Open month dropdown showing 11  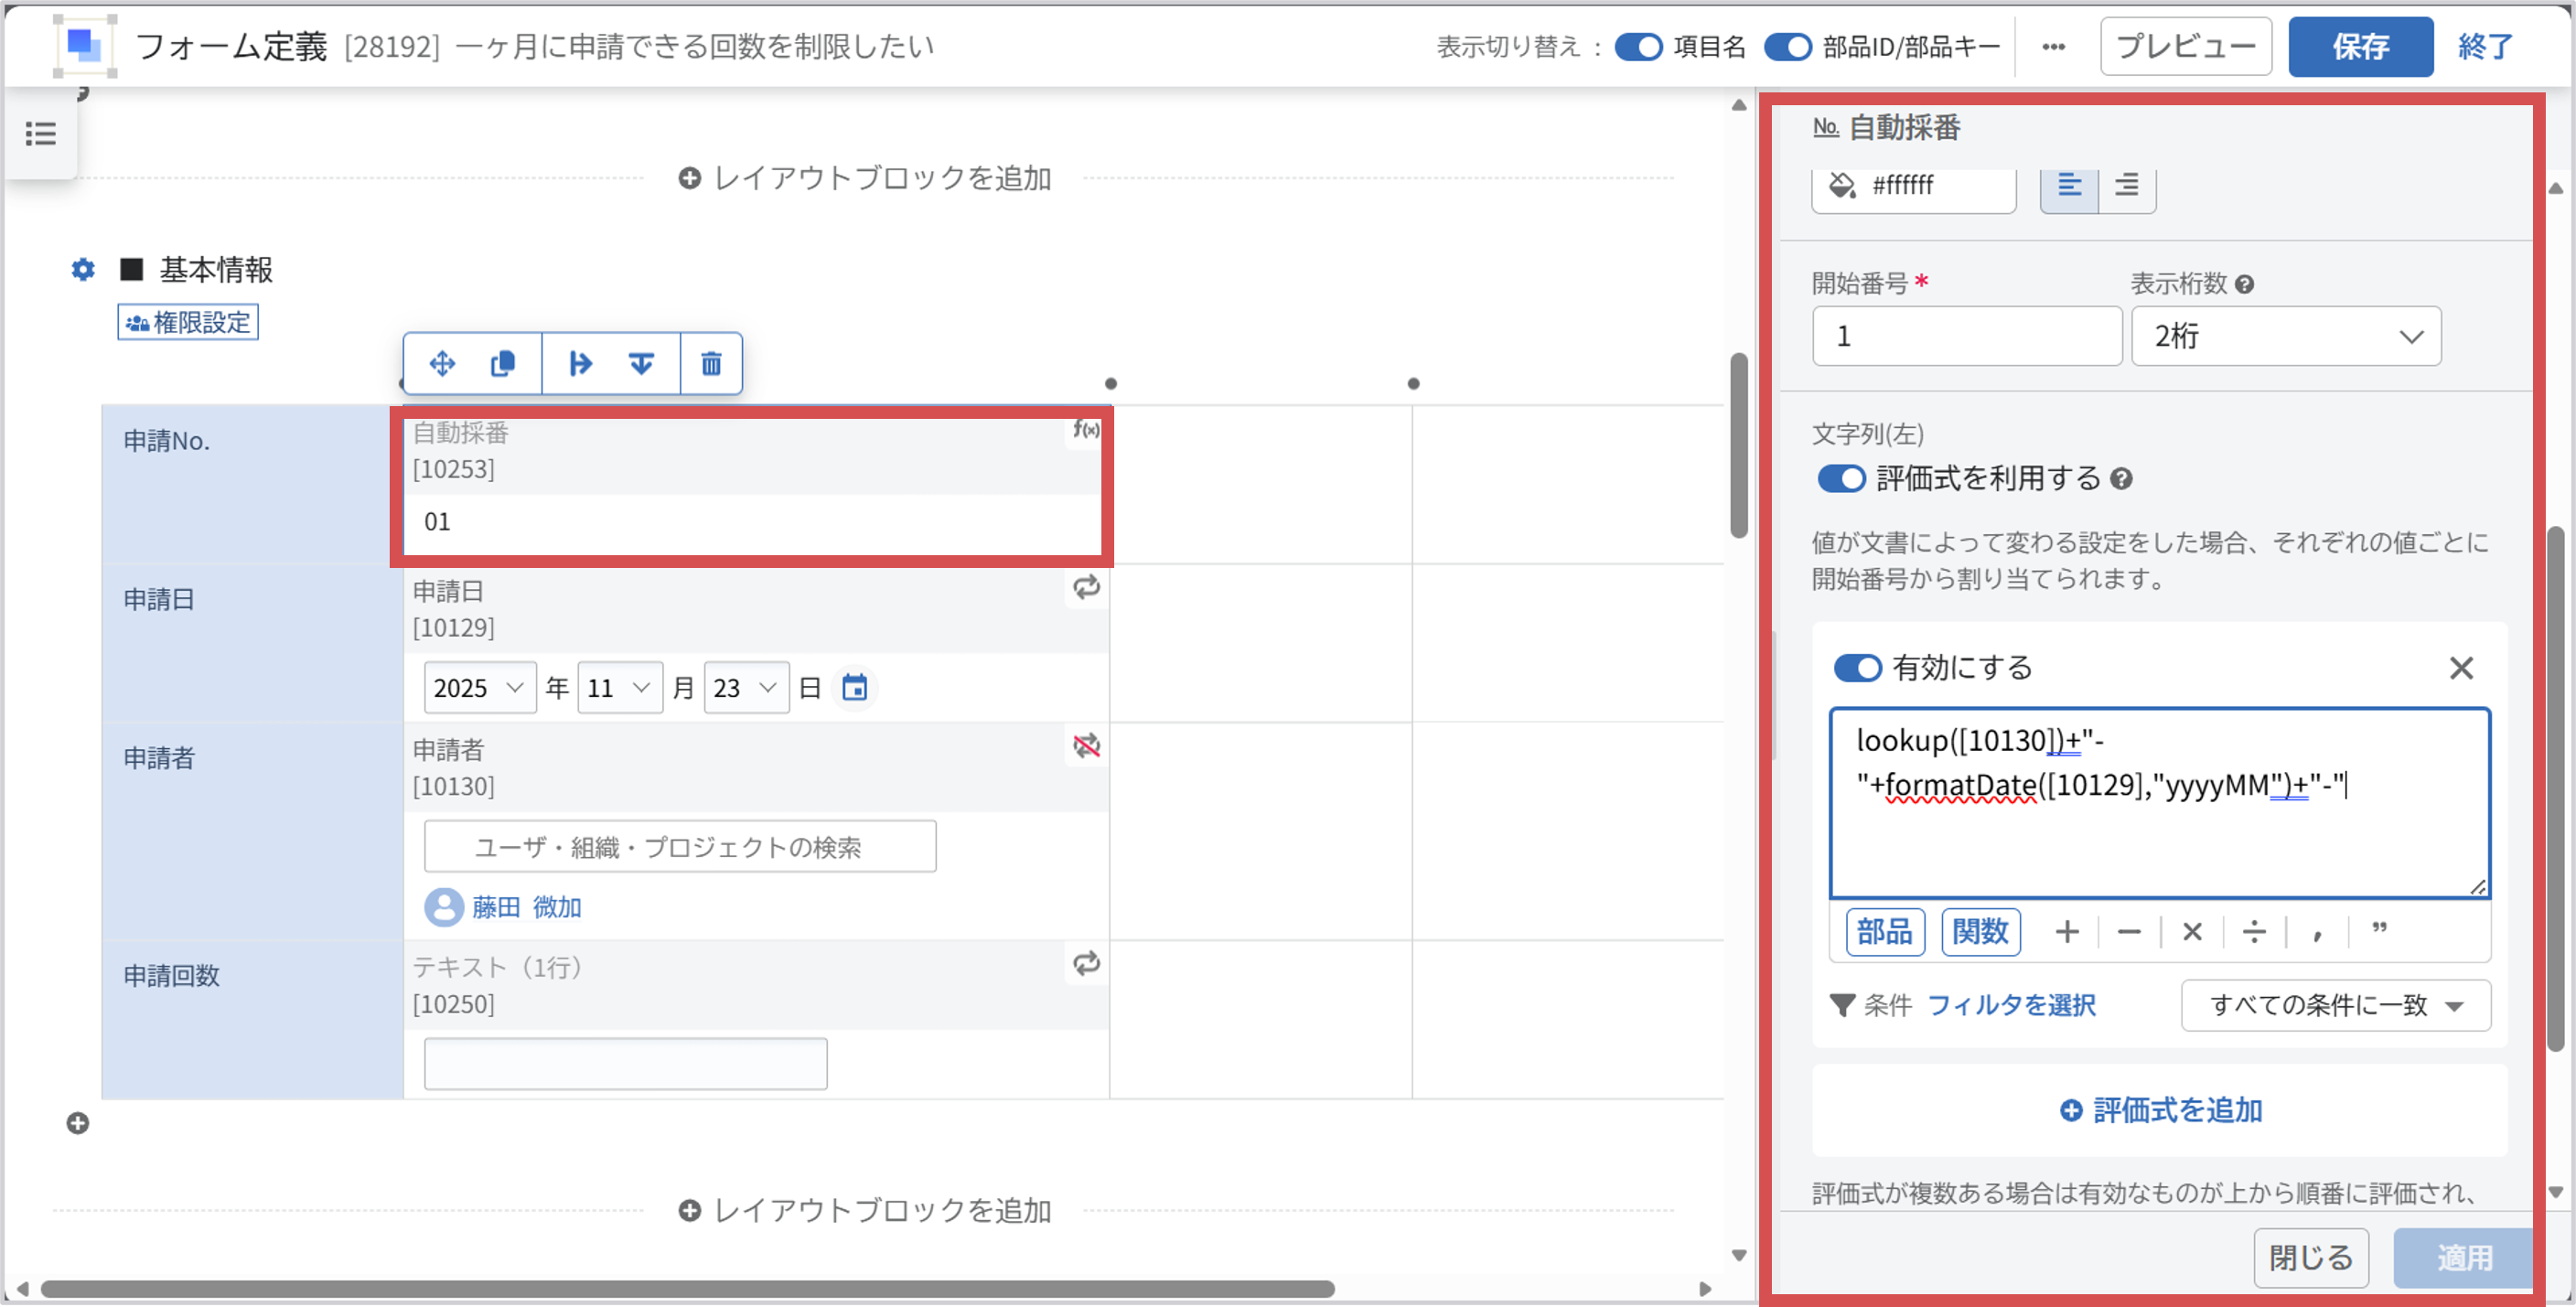(620, 687)
